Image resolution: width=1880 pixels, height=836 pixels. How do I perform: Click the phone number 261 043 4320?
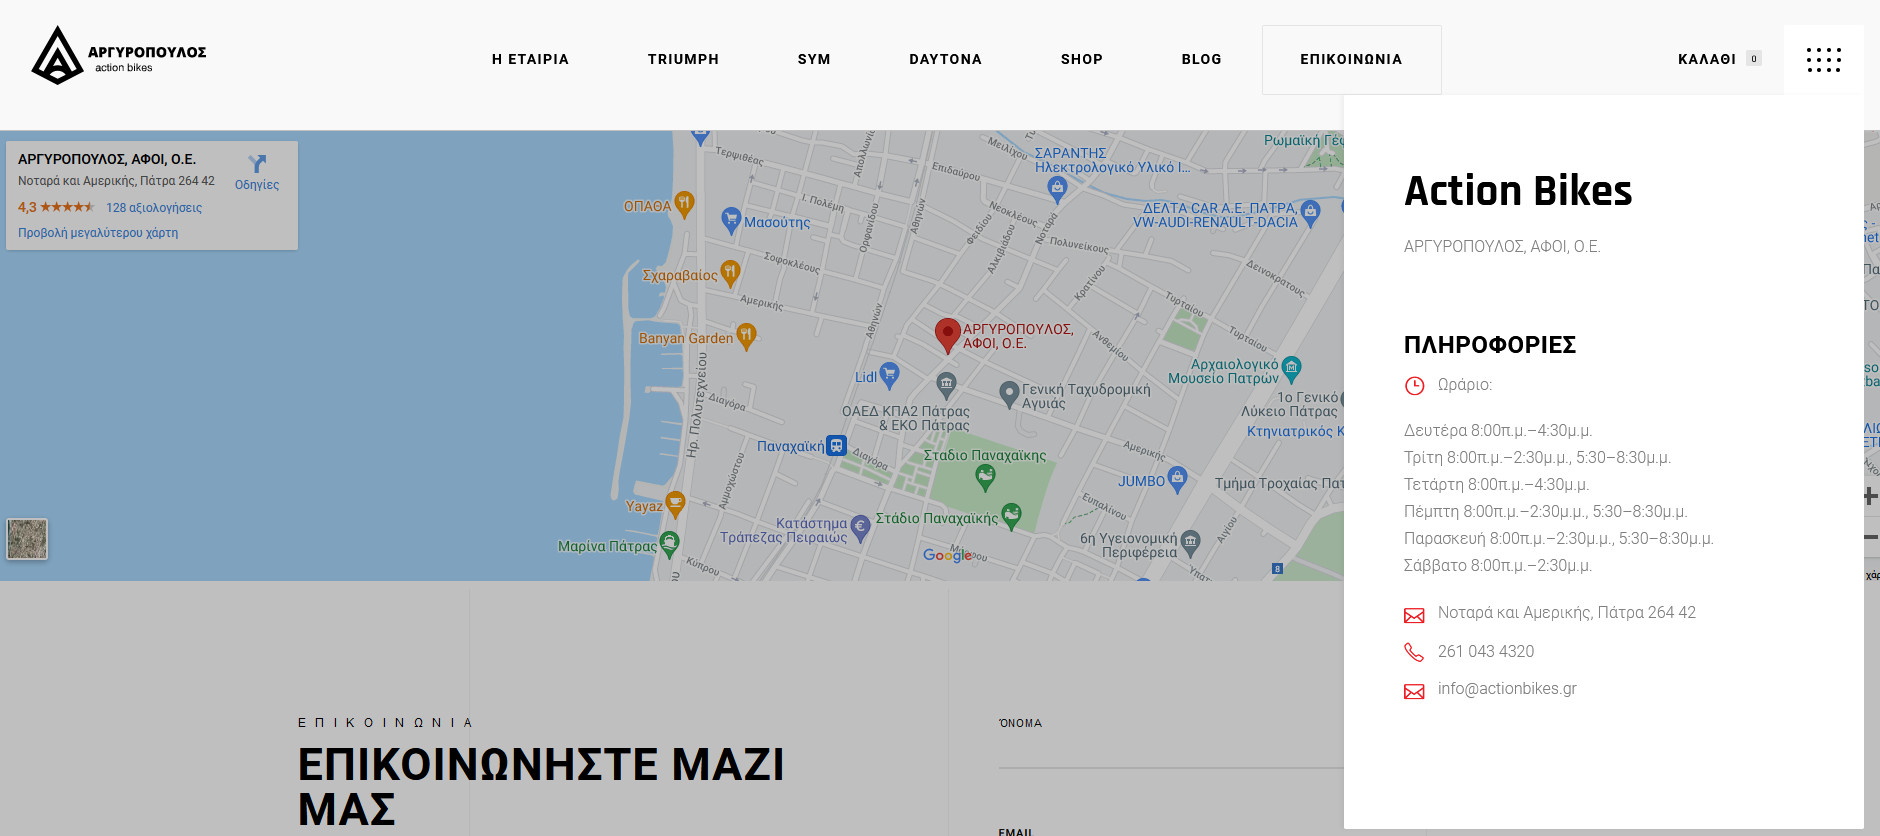pyautogui.click(x=1486, y=652)
